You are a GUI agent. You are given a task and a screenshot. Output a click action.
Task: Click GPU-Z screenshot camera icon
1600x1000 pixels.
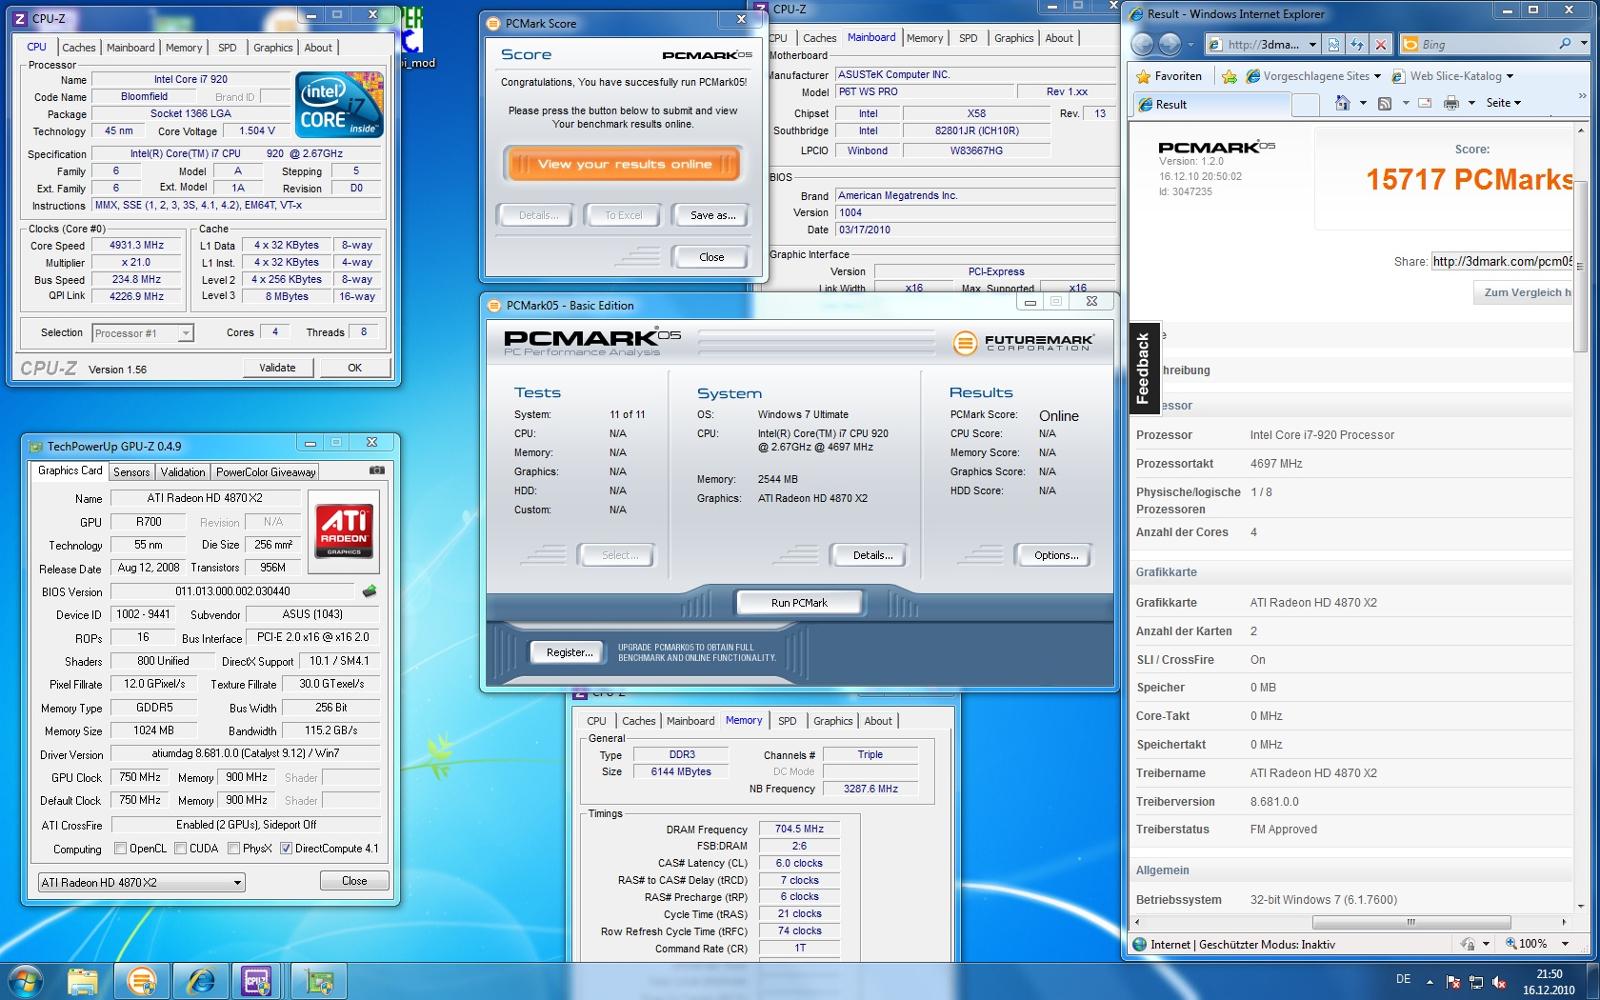[377, 470]
